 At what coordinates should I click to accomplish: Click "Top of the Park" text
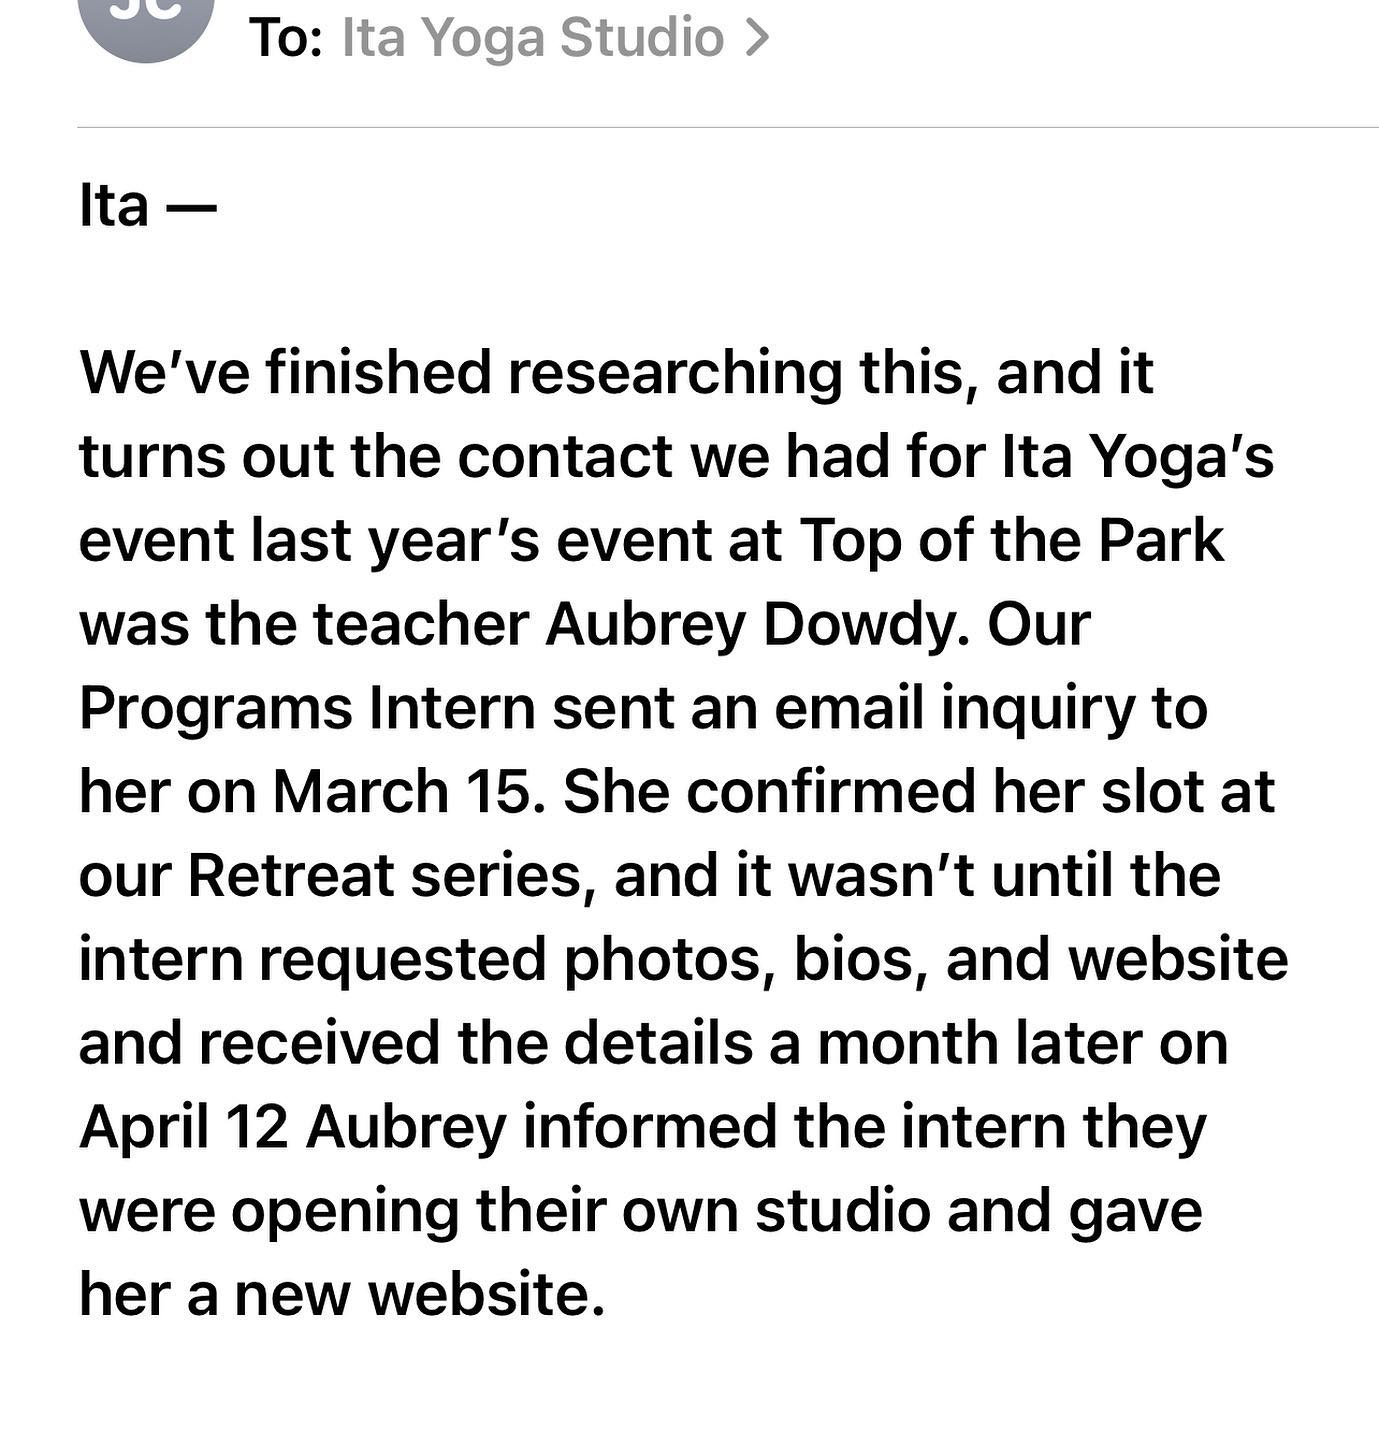(1010, 540)
